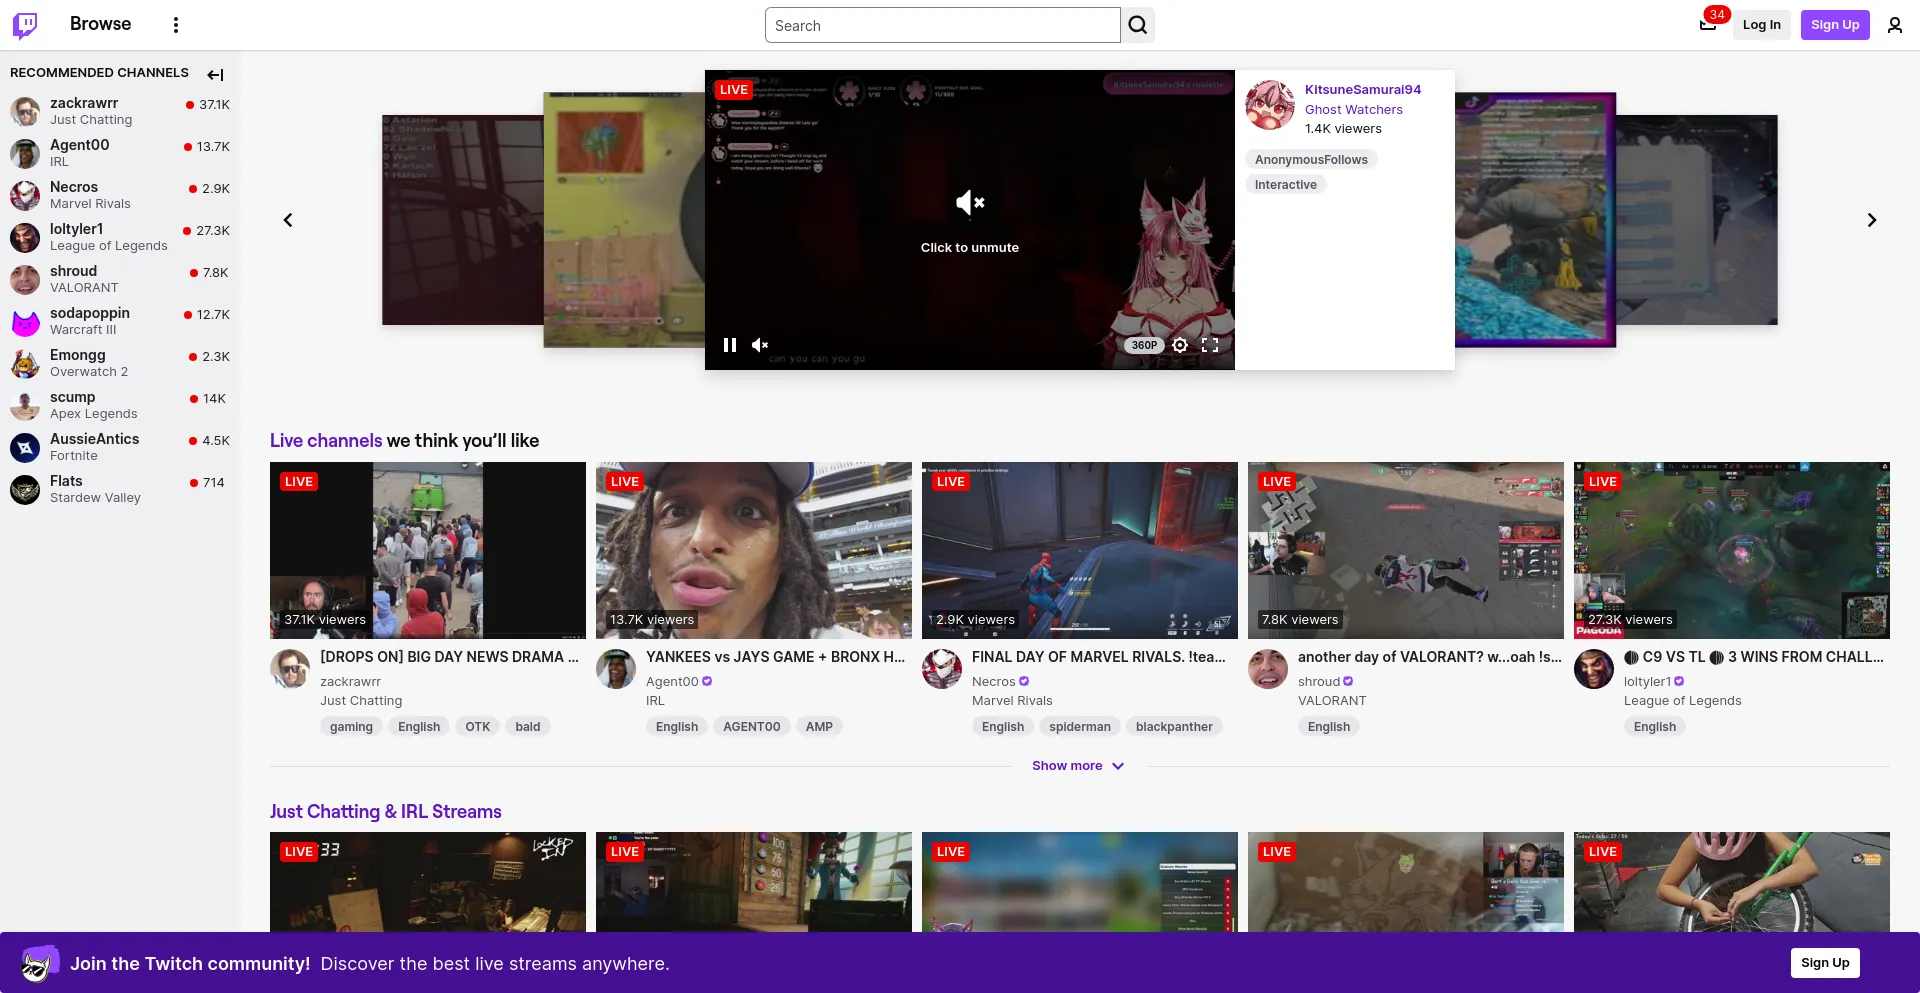This screenshot has height=993, width=1920.
Task: Filter by AGENT00 tag
Action: 752,727
